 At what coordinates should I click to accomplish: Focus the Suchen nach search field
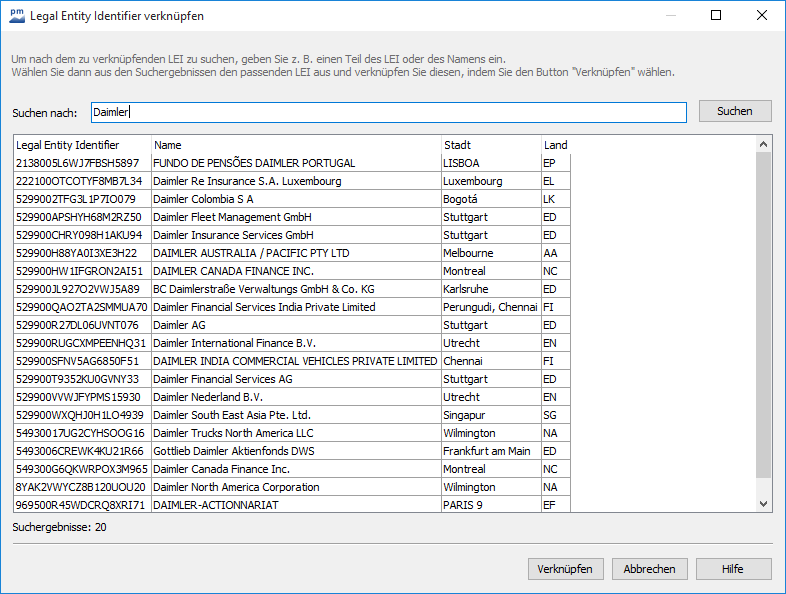388,113
